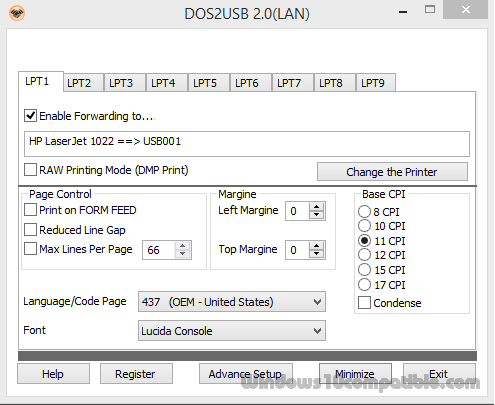This screenshot has height=405, width=495.
Task: Click the forwarding printer name field
Action: click(x=247, y=144)
